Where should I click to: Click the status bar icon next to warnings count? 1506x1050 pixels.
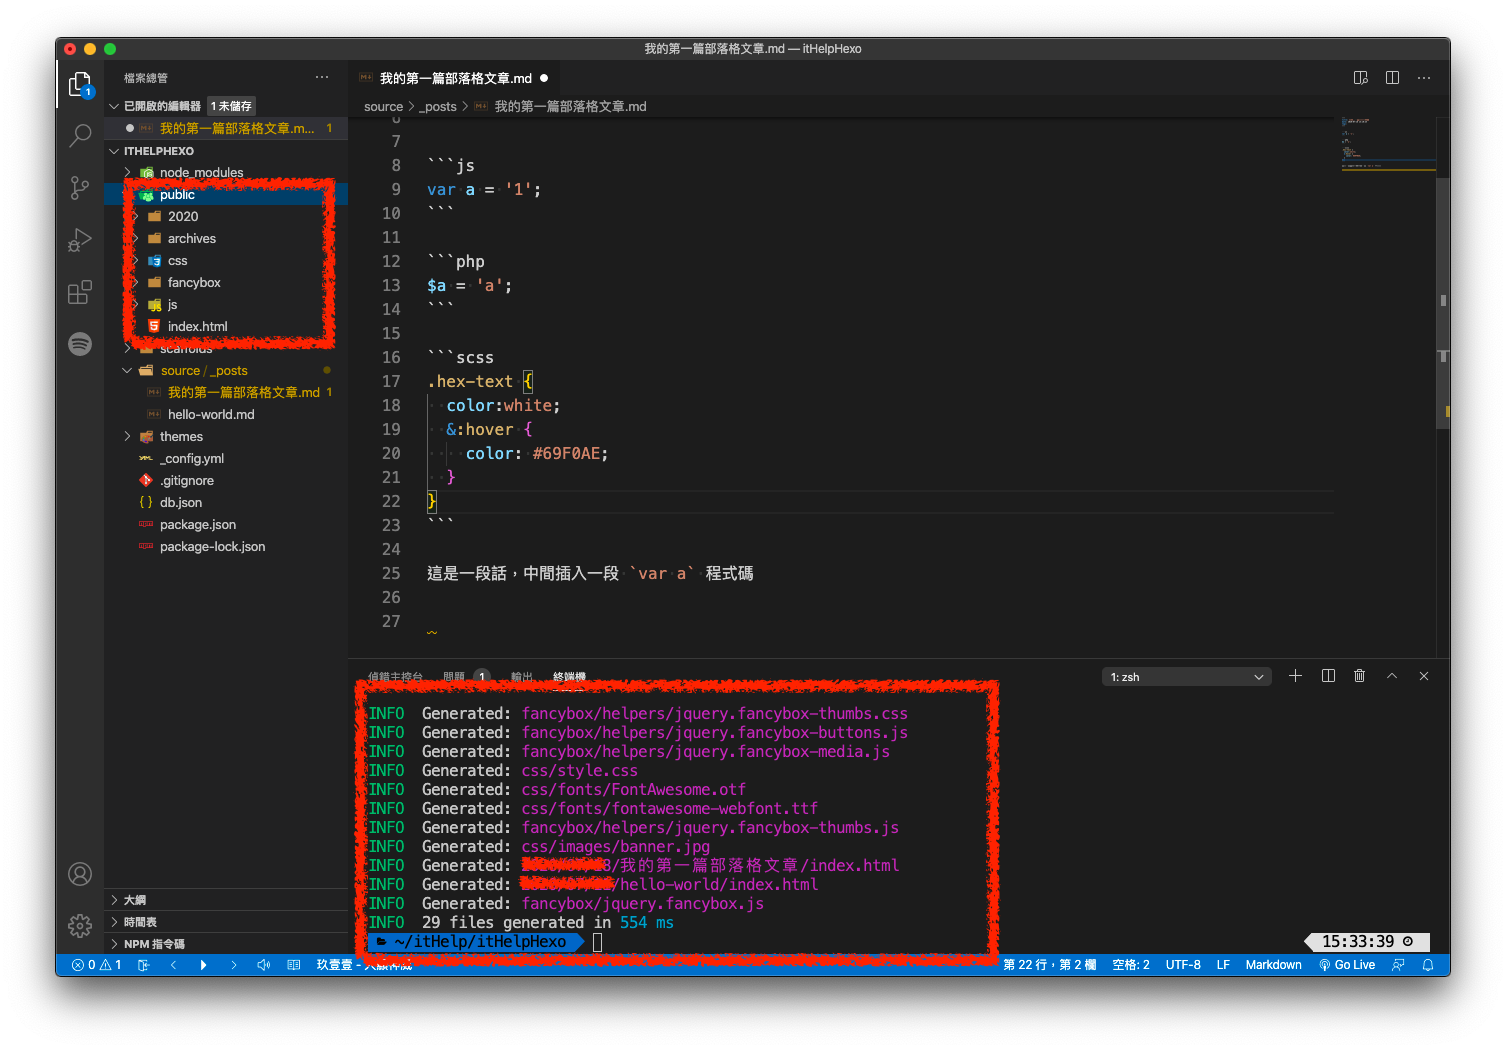pos(143,965)
